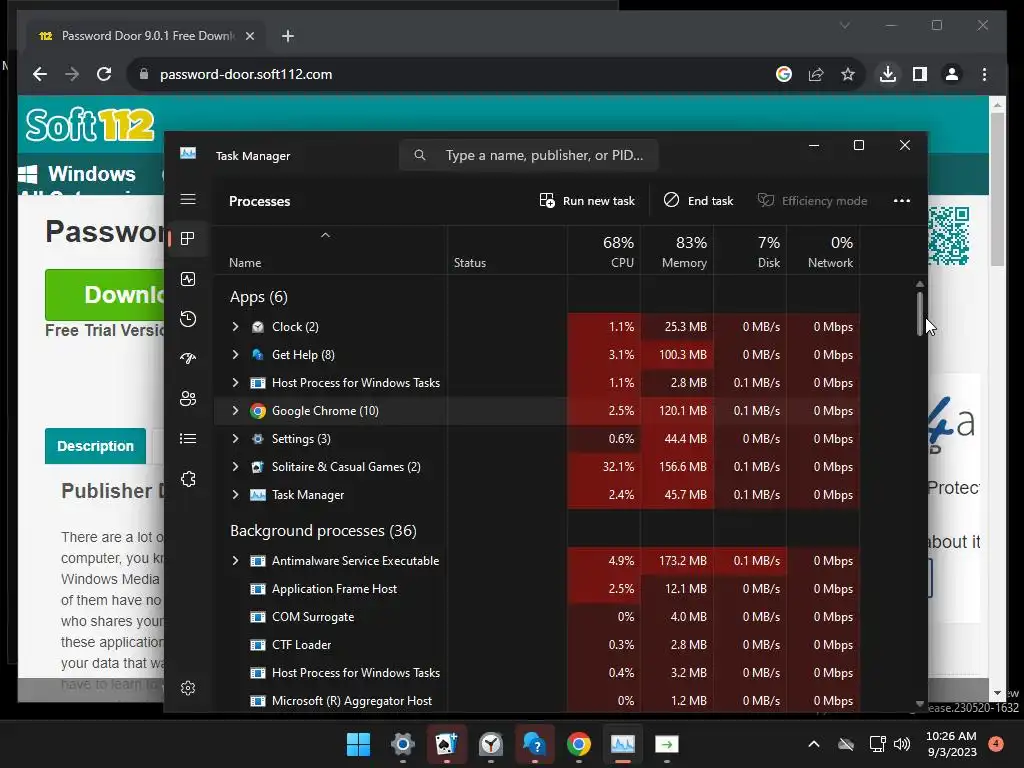The height and width of the screenshot is (768, 1024).
Task: Expand the Task Manager process row
Action: 235,495
